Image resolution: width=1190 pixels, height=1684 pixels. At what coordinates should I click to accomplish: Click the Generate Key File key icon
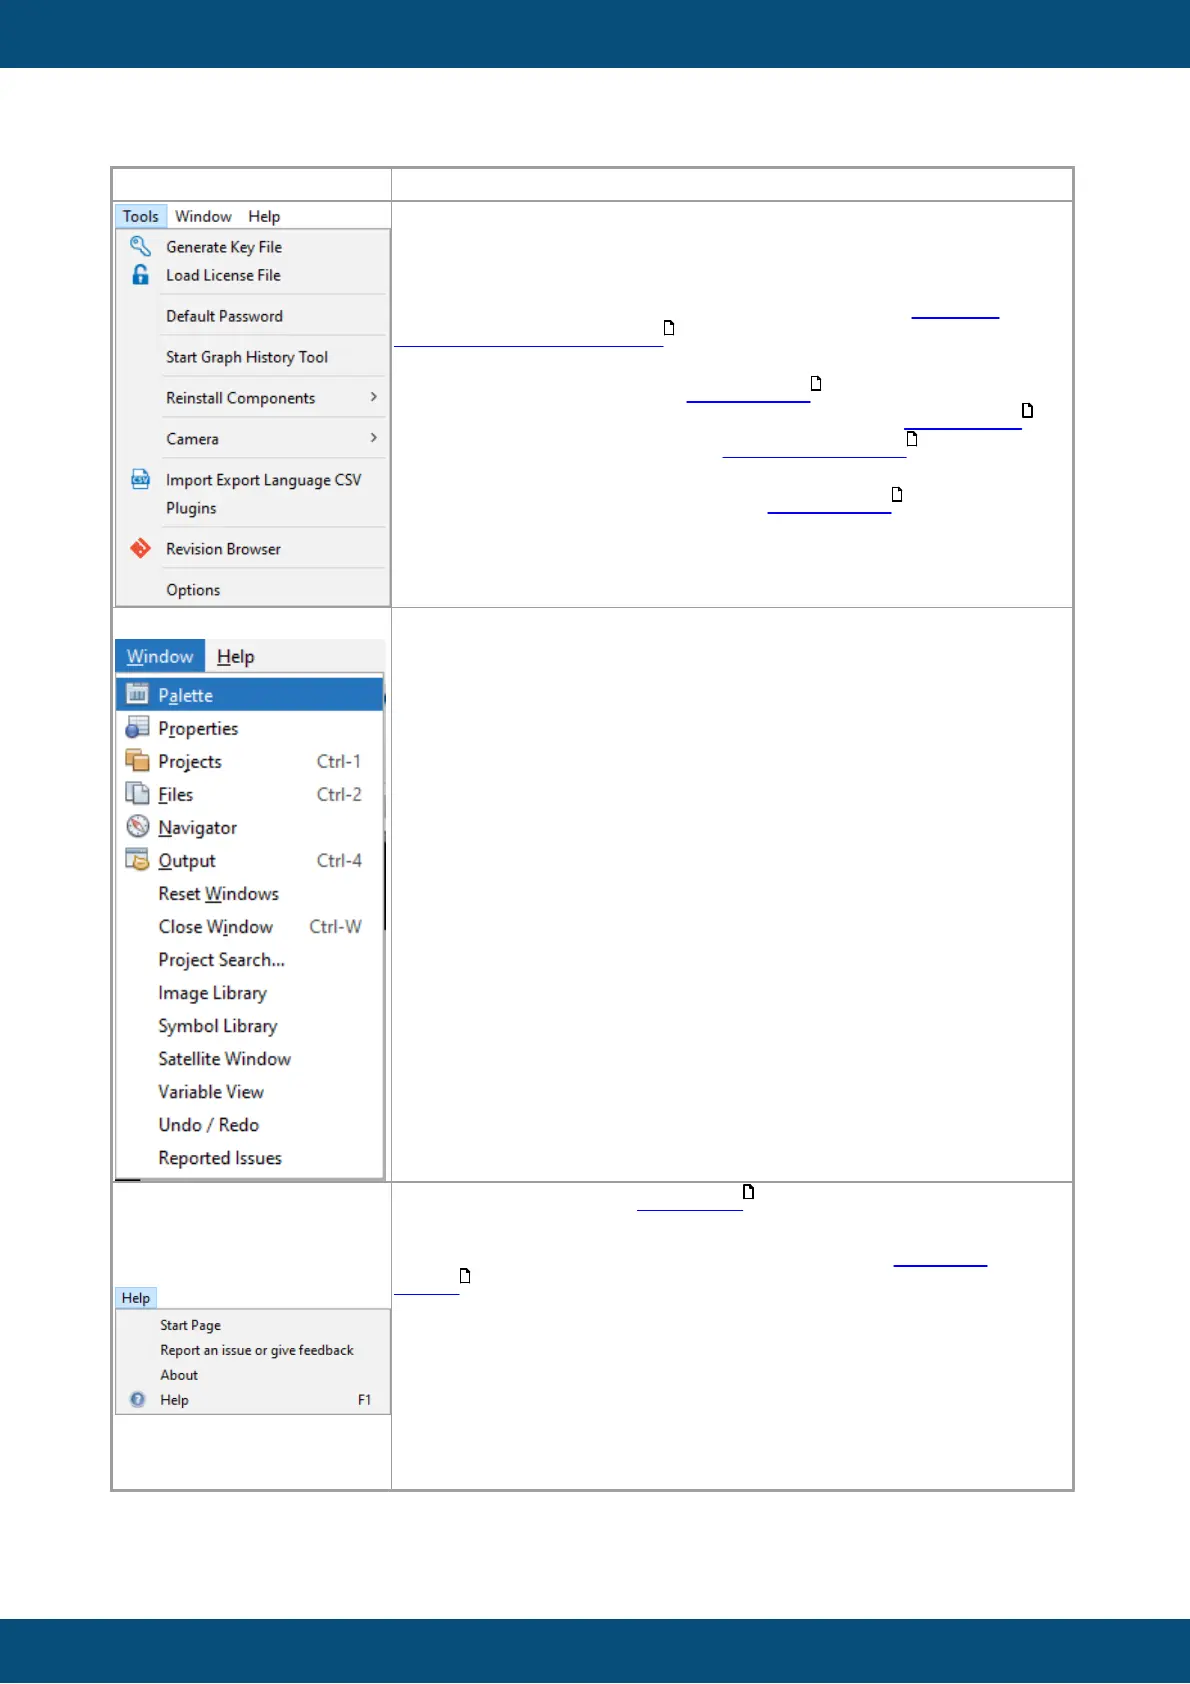[141, 246]
